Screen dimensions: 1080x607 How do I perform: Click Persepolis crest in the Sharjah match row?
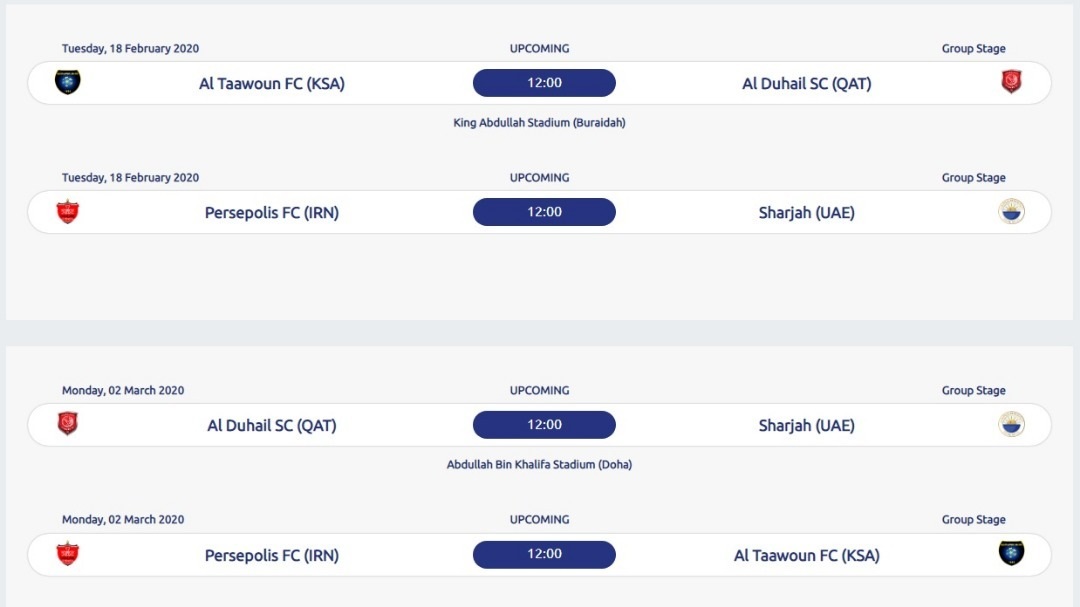68,212
